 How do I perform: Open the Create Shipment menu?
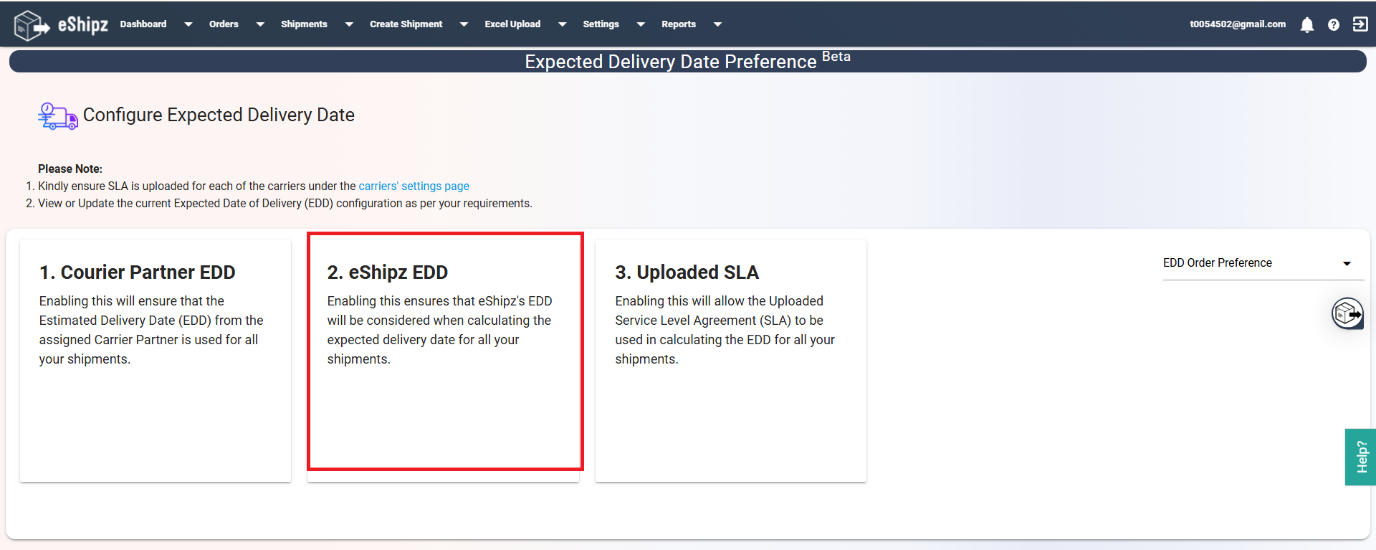click(x=406, y=24)
